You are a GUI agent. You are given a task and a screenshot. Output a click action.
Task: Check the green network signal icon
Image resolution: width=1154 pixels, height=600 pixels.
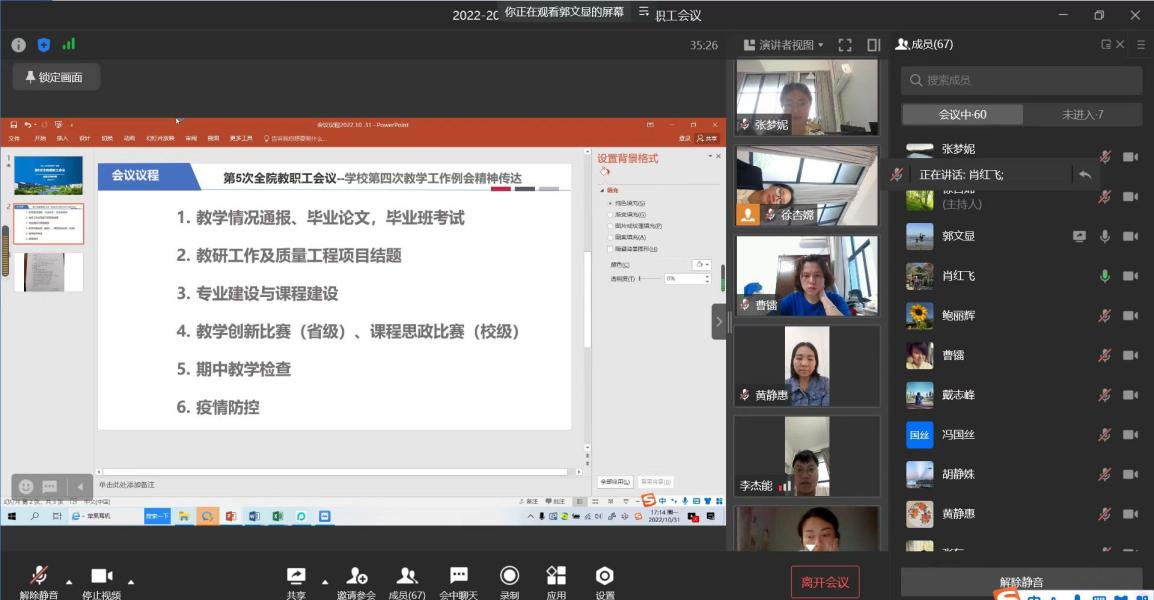68,44
